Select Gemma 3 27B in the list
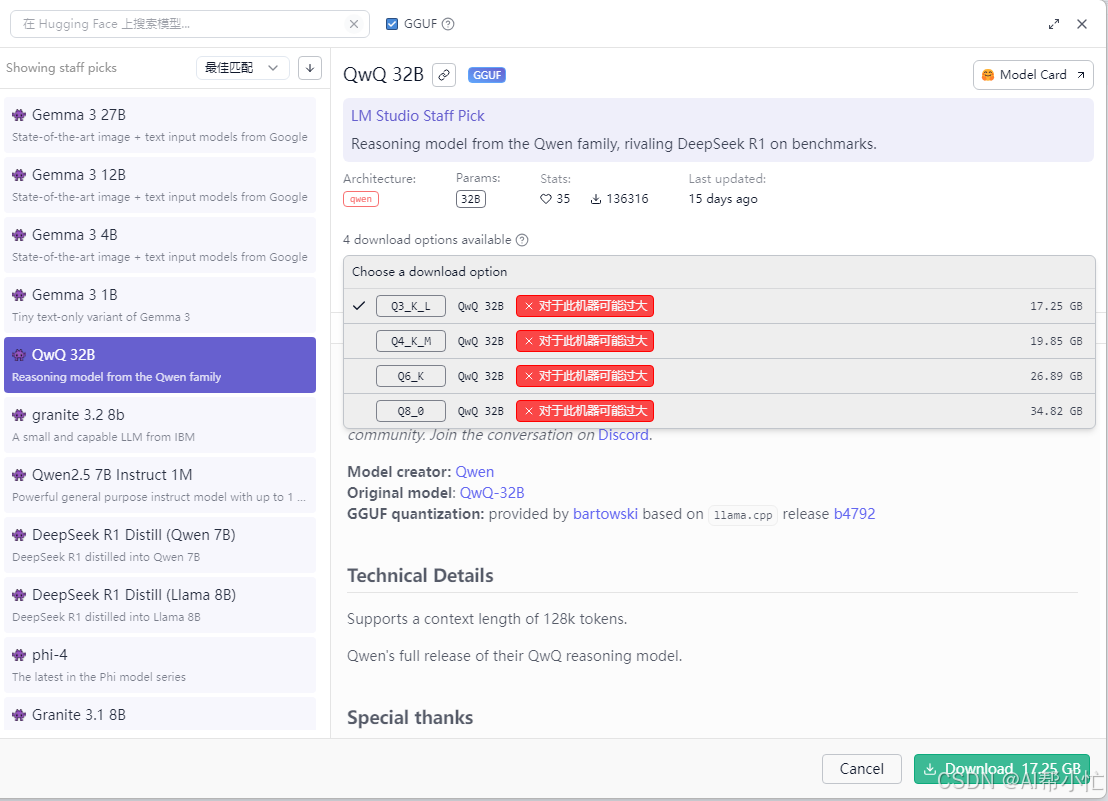The image size is (1108, 801). point(160,125)
